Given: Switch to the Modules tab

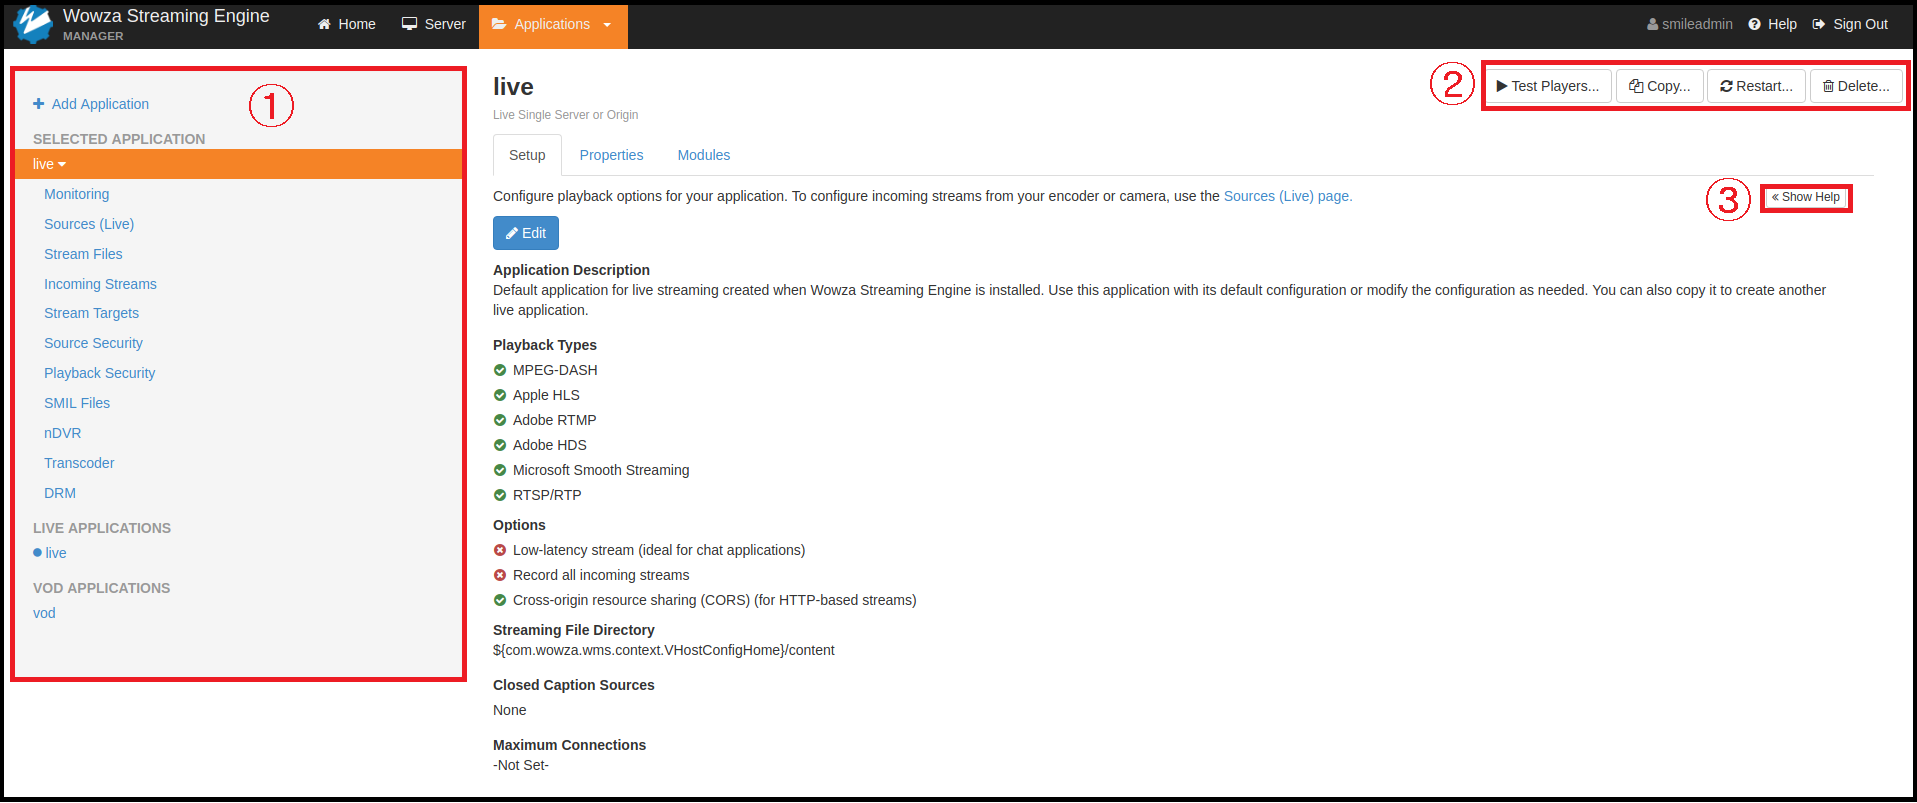Looking at the screenshot, I should pos(703,155).
